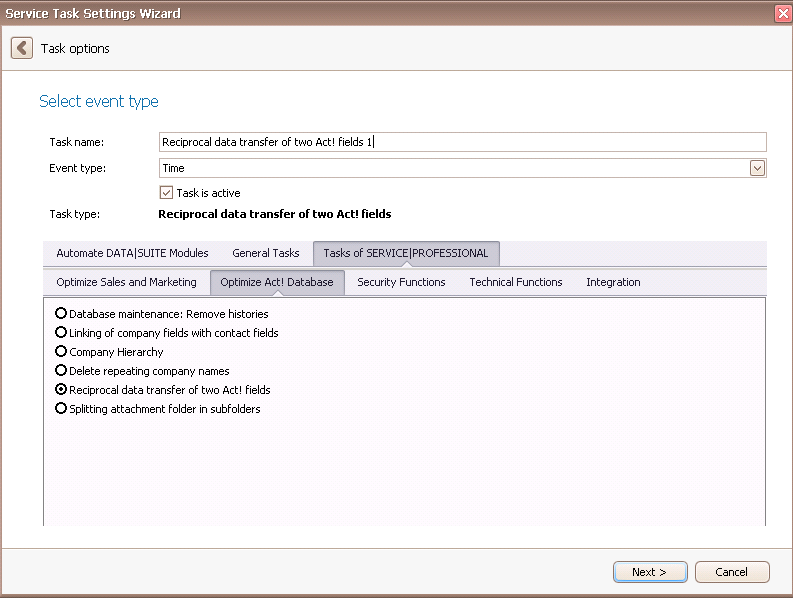Select Reciprocal data transfer of two Act! fields radio
793x598 pixels.
(61, 390)
